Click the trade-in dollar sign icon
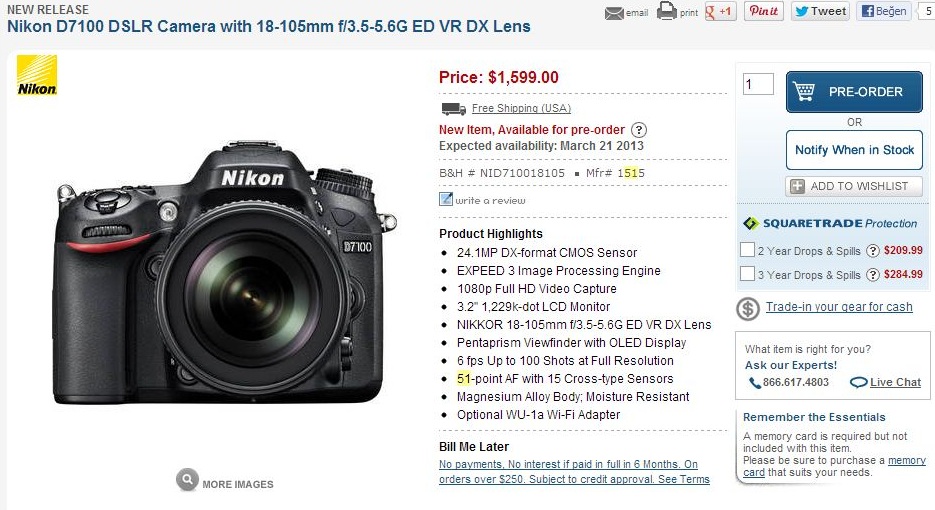The height and width of the screenshot is (510, 935). [x=748, y=309]
